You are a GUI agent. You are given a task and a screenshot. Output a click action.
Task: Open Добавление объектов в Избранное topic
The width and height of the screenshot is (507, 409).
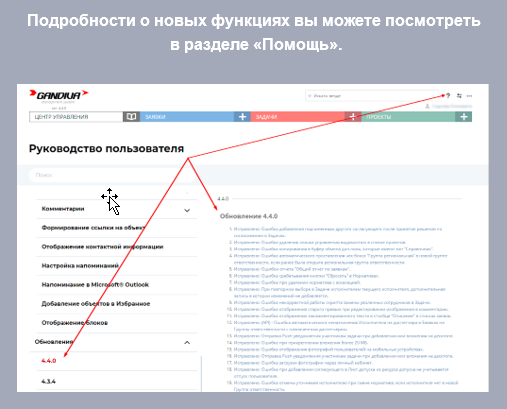click(96, 304)
